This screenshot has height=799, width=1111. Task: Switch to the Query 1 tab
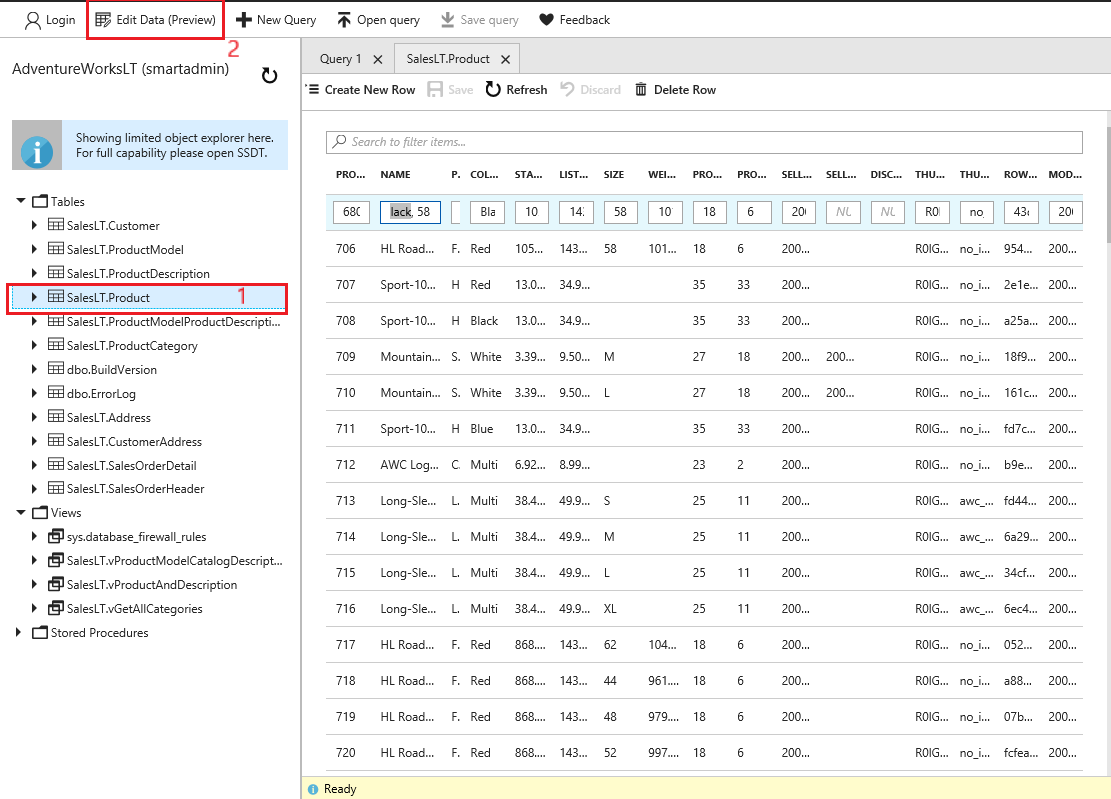coord(341,59)
